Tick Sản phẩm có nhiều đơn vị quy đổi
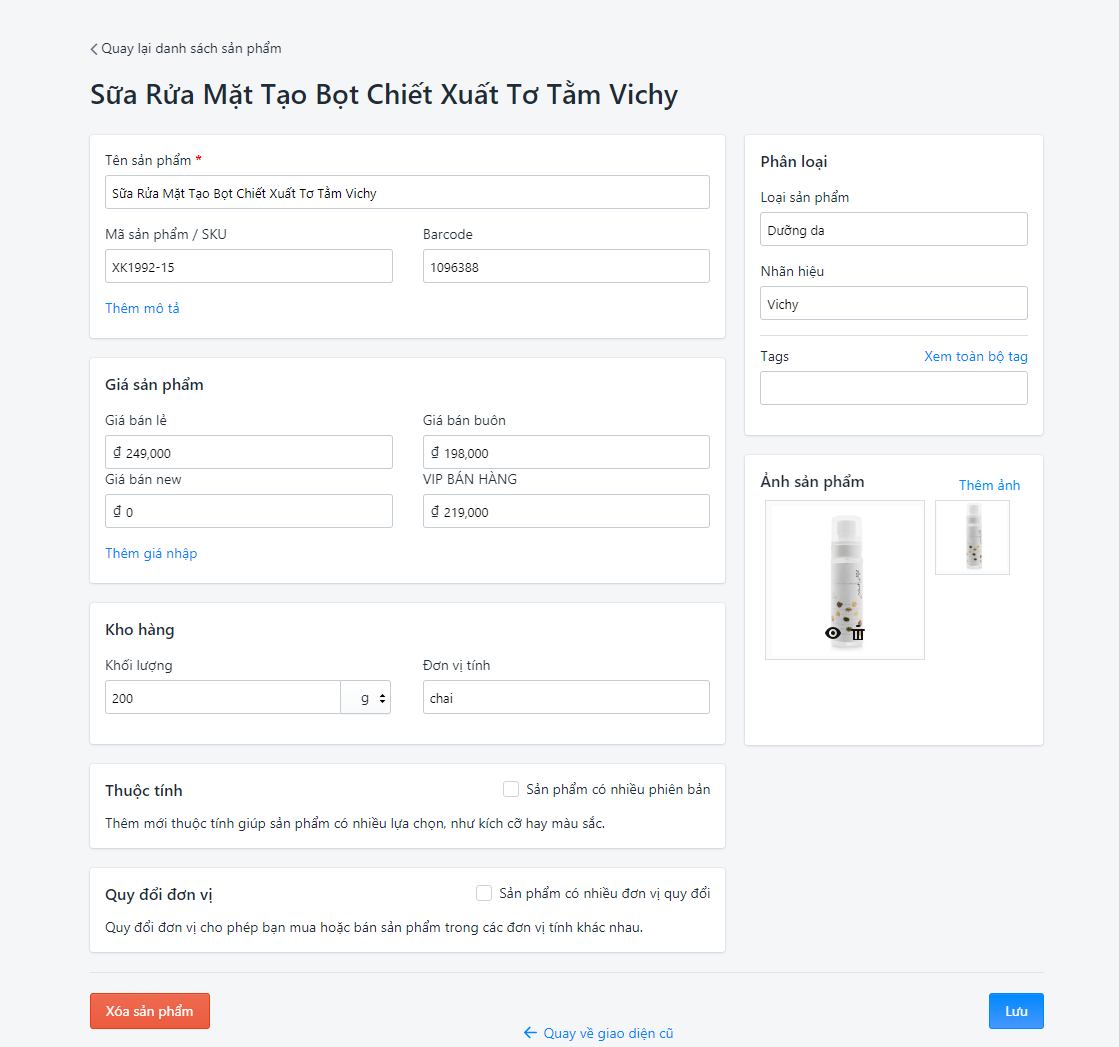This screenshot has width=1119, height=1047. point(484,893)
